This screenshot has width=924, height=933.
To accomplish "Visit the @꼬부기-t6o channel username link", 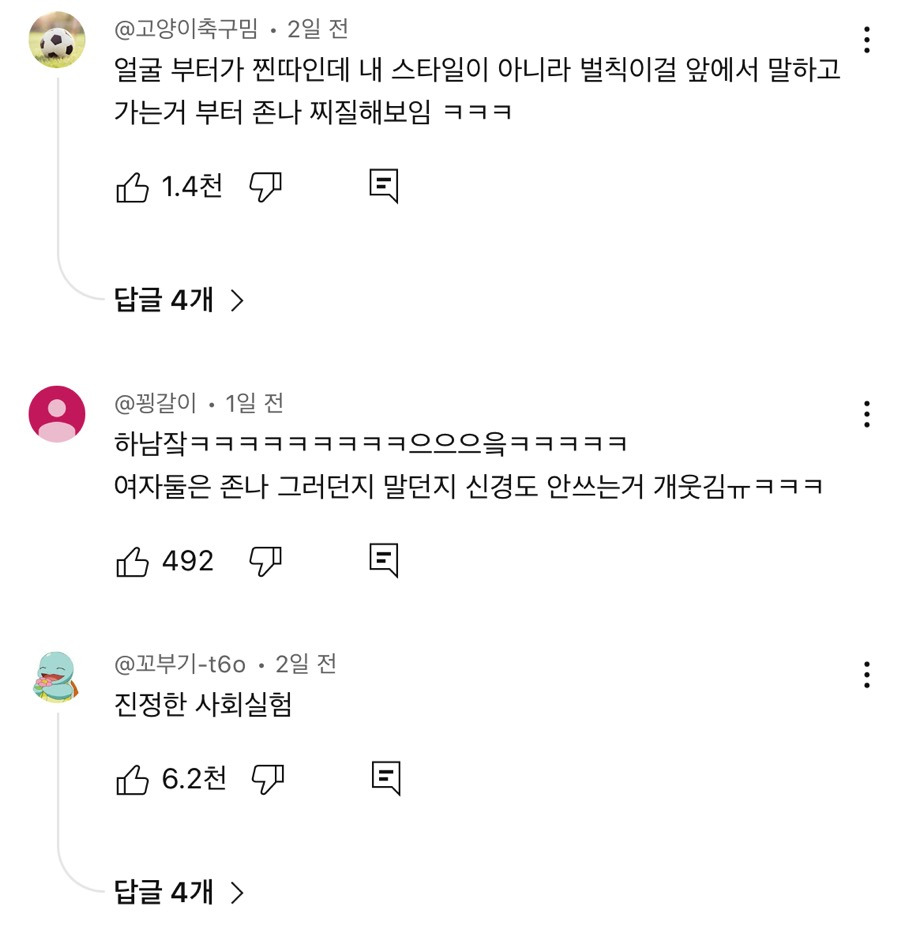I will click(x=180, y=664).
